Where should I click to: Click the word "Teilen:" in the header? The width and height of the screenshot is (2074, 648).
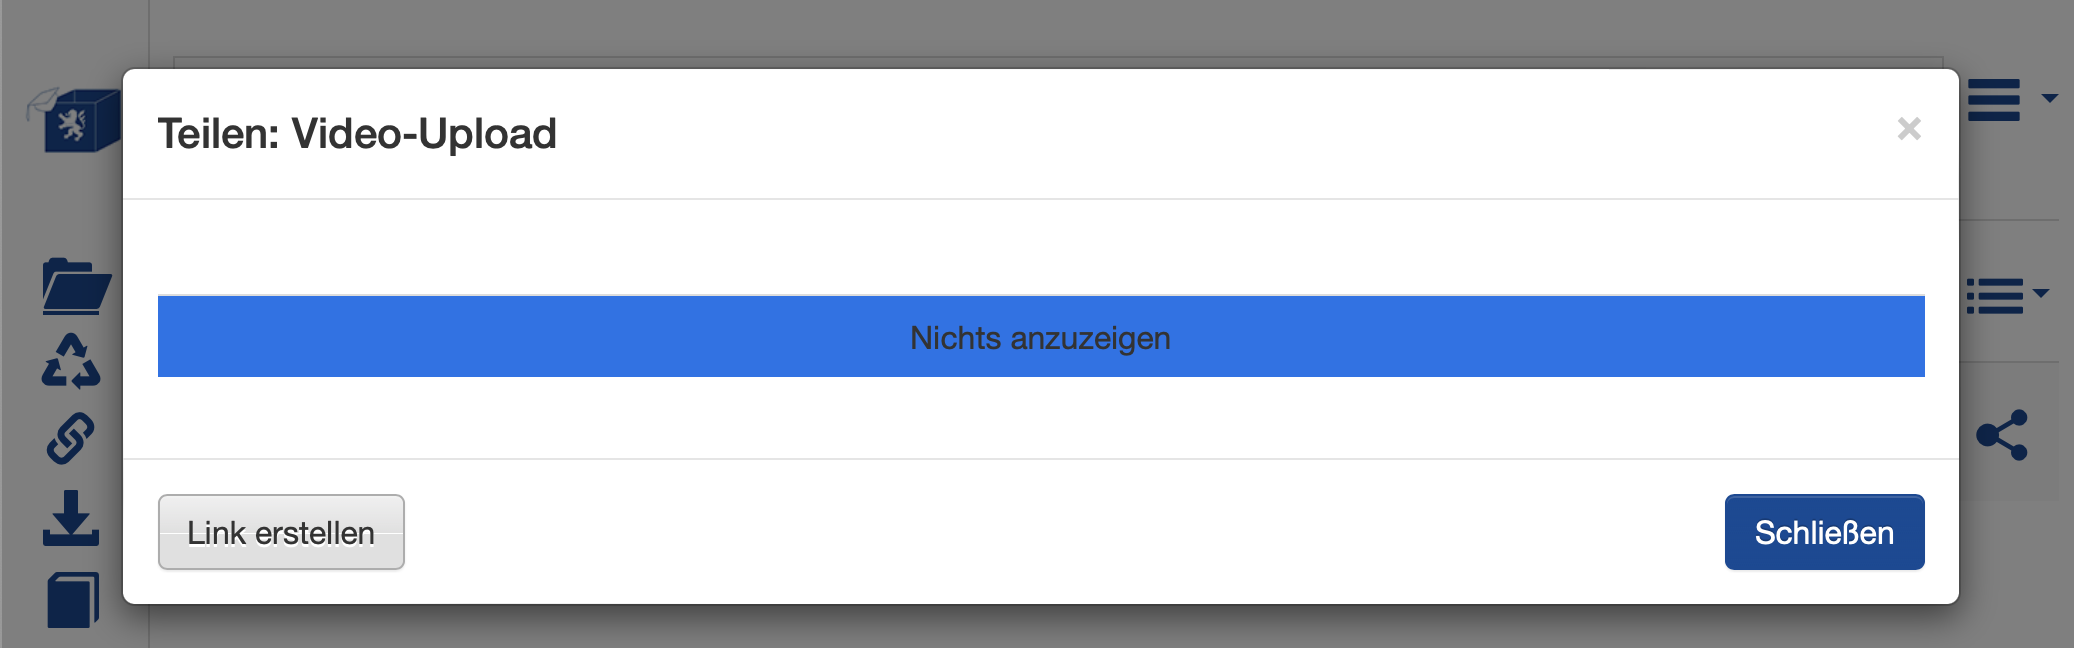218,134
